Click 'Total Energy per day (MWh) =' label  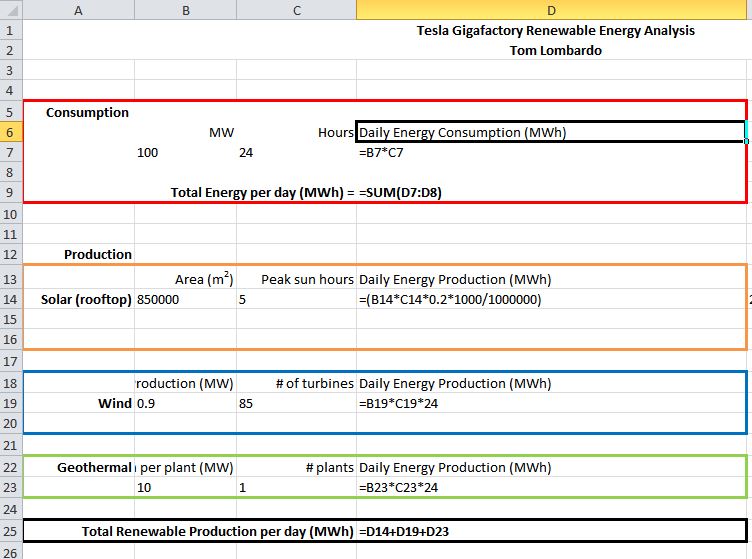click(x=262, y=192)
